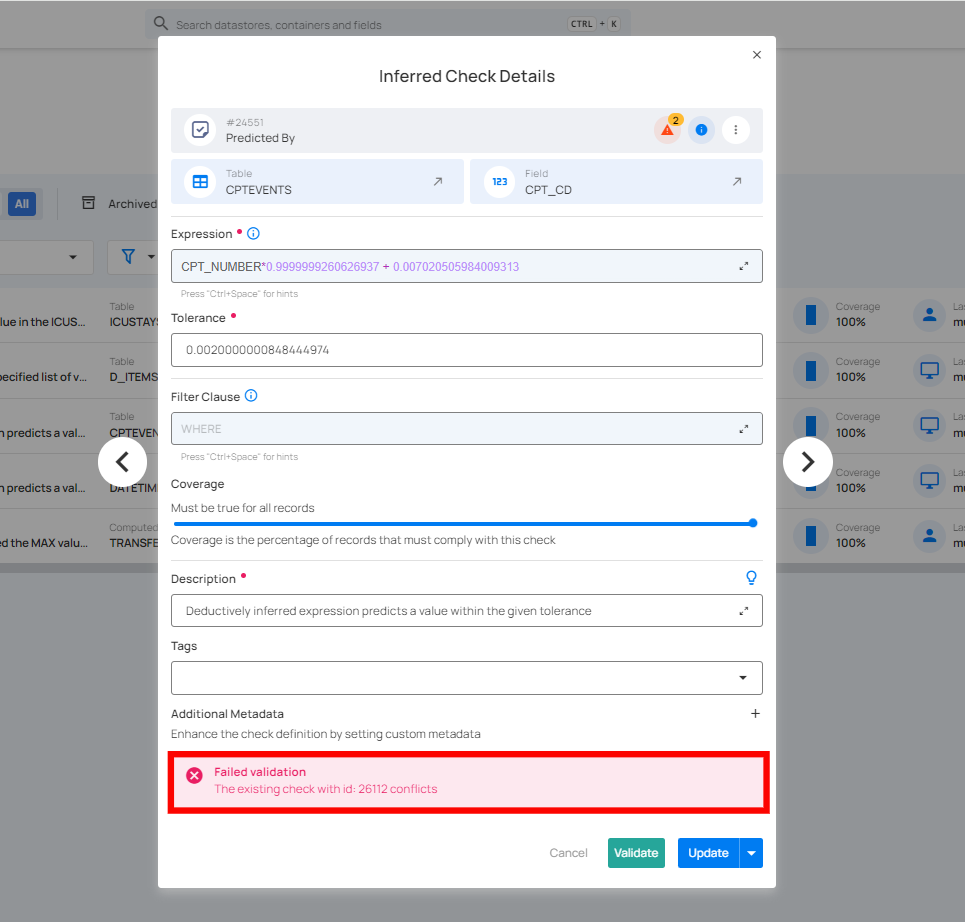Click the checkmark icon beside Predicted By
This screenshot has height=922, width=965.
pyautogui.click(x=200, y=130)
